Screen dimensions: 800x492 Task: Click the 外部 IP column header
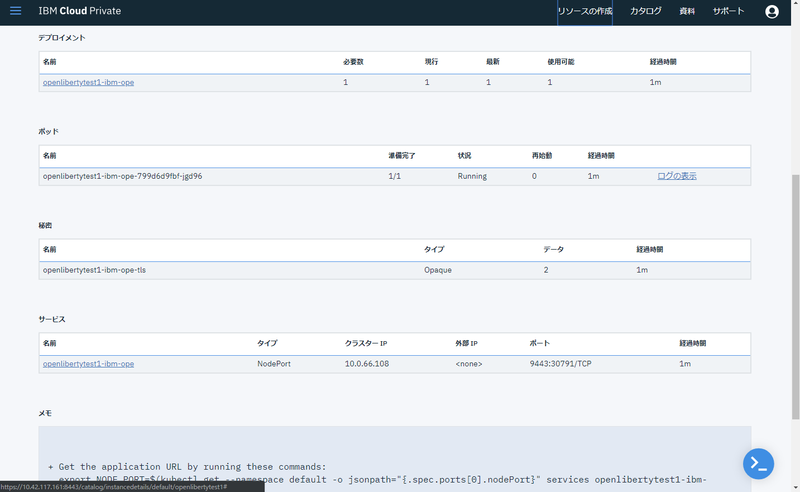(x=466, y=343)
